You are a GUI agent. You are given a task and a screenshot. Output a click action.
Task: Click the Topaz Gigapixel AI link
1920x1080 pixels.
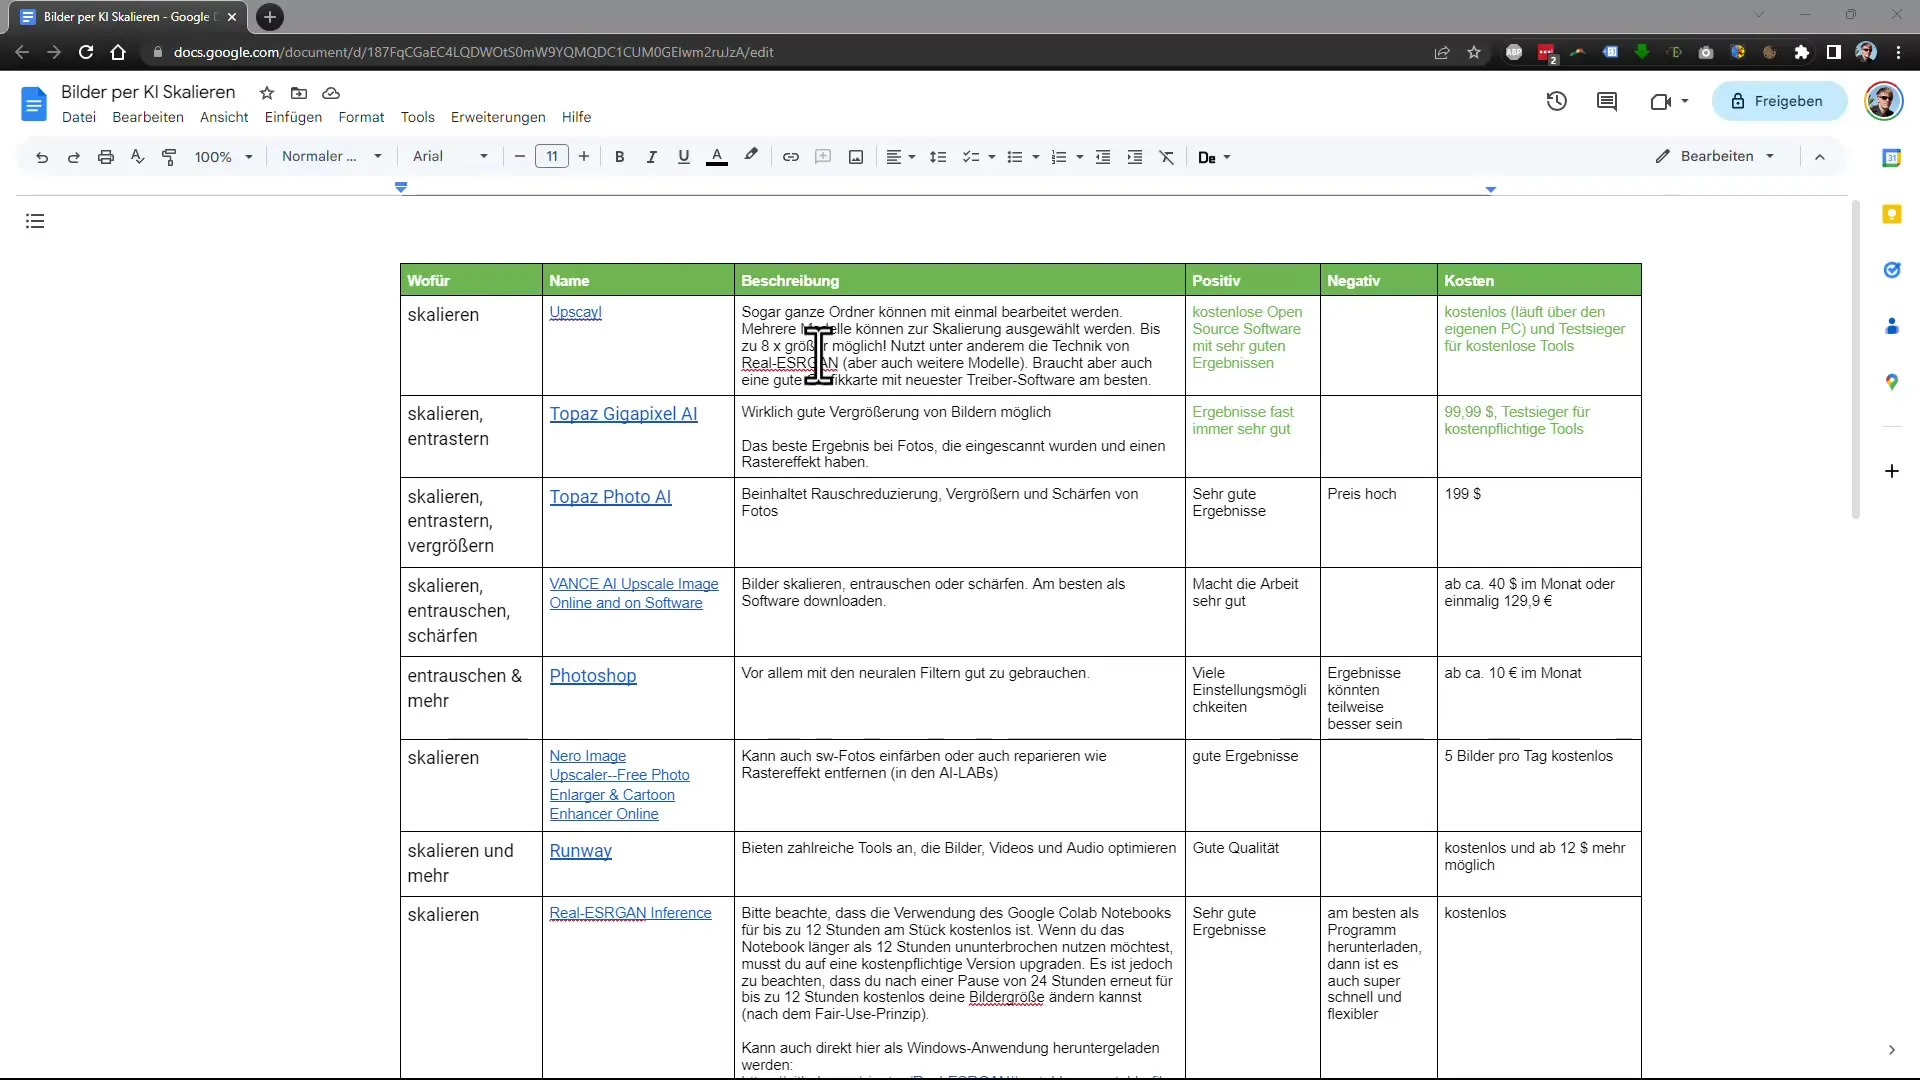[624, 413]
